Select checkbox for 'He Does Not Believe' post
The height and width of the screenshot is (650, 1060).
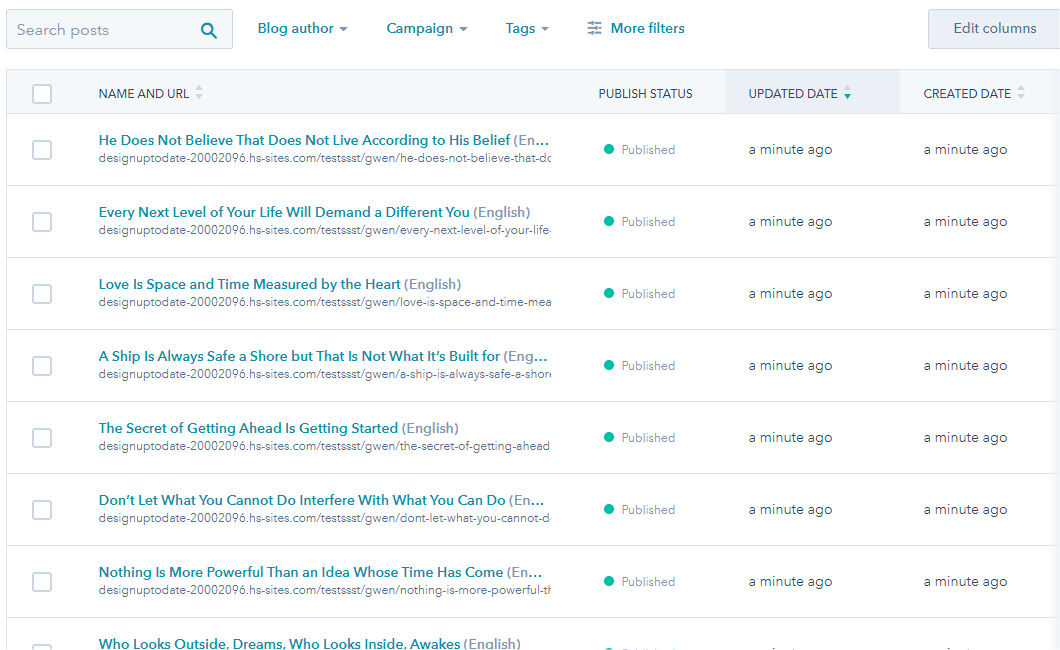[x=42, y=150]
